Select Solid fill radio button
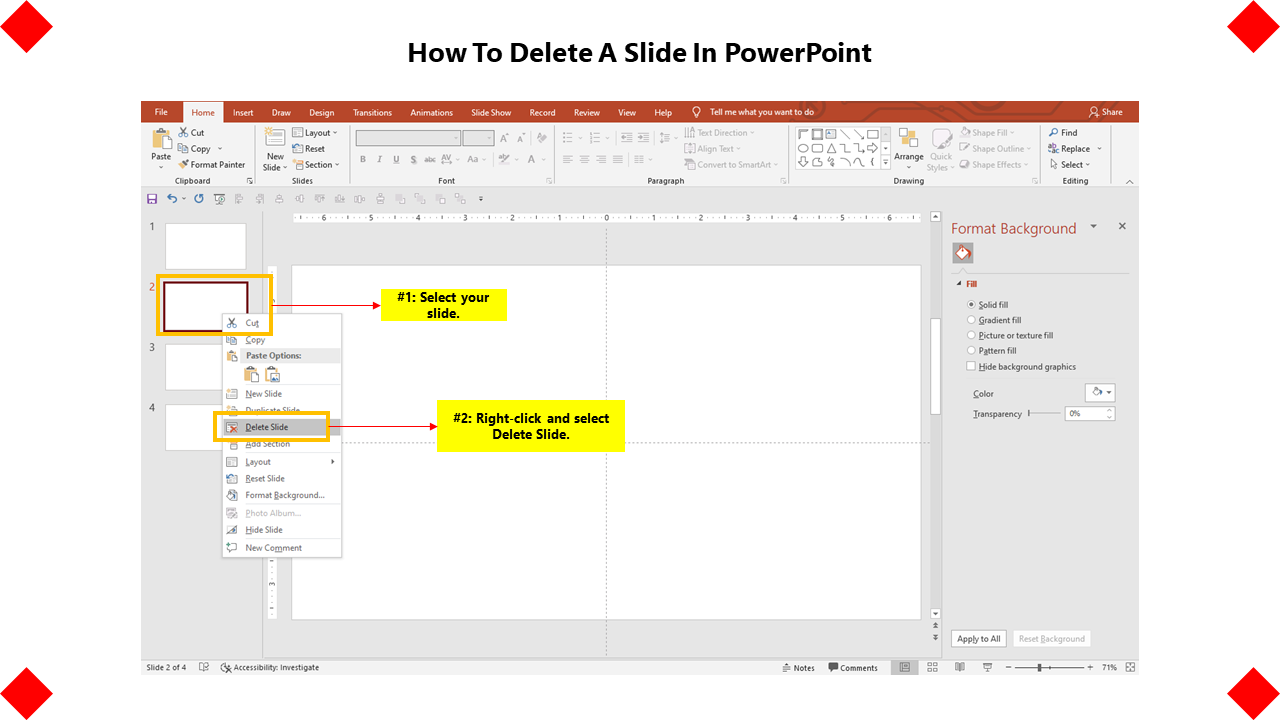Viewport: 1280px width, 720px height. pos(971,305)
